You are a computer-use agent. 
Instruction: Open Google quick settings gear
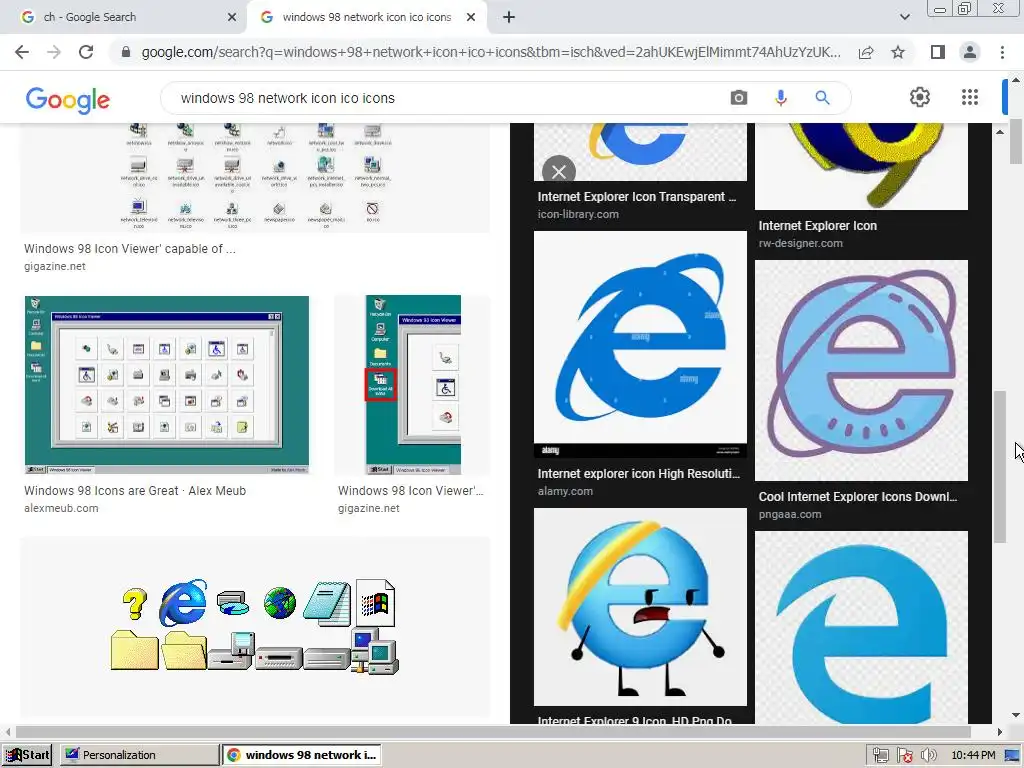point(920,97)
